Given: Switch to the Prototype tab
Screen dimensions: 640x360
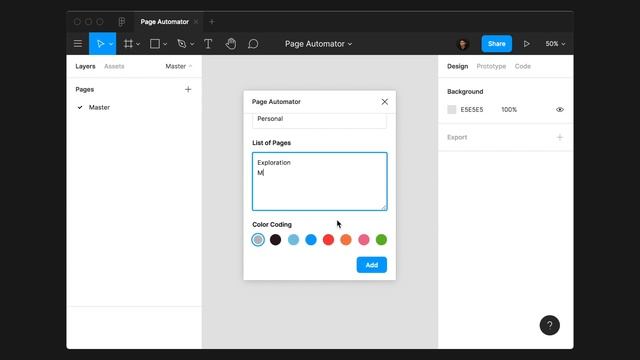Looking at the screenshot, I should point(491,66).
